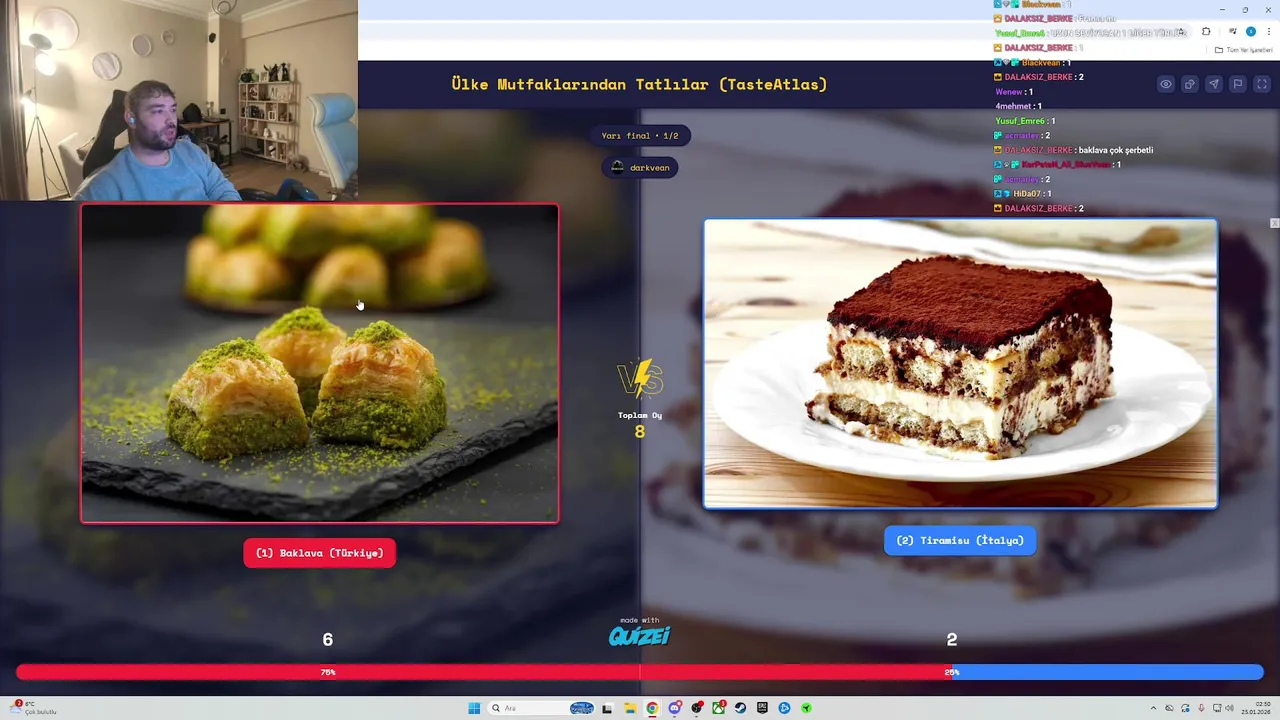This screenshot has height=720, width=1280.
Task: Open the Tüm Yer İşaretleri bookmarks folder
Action: (x=1244, y=50)
